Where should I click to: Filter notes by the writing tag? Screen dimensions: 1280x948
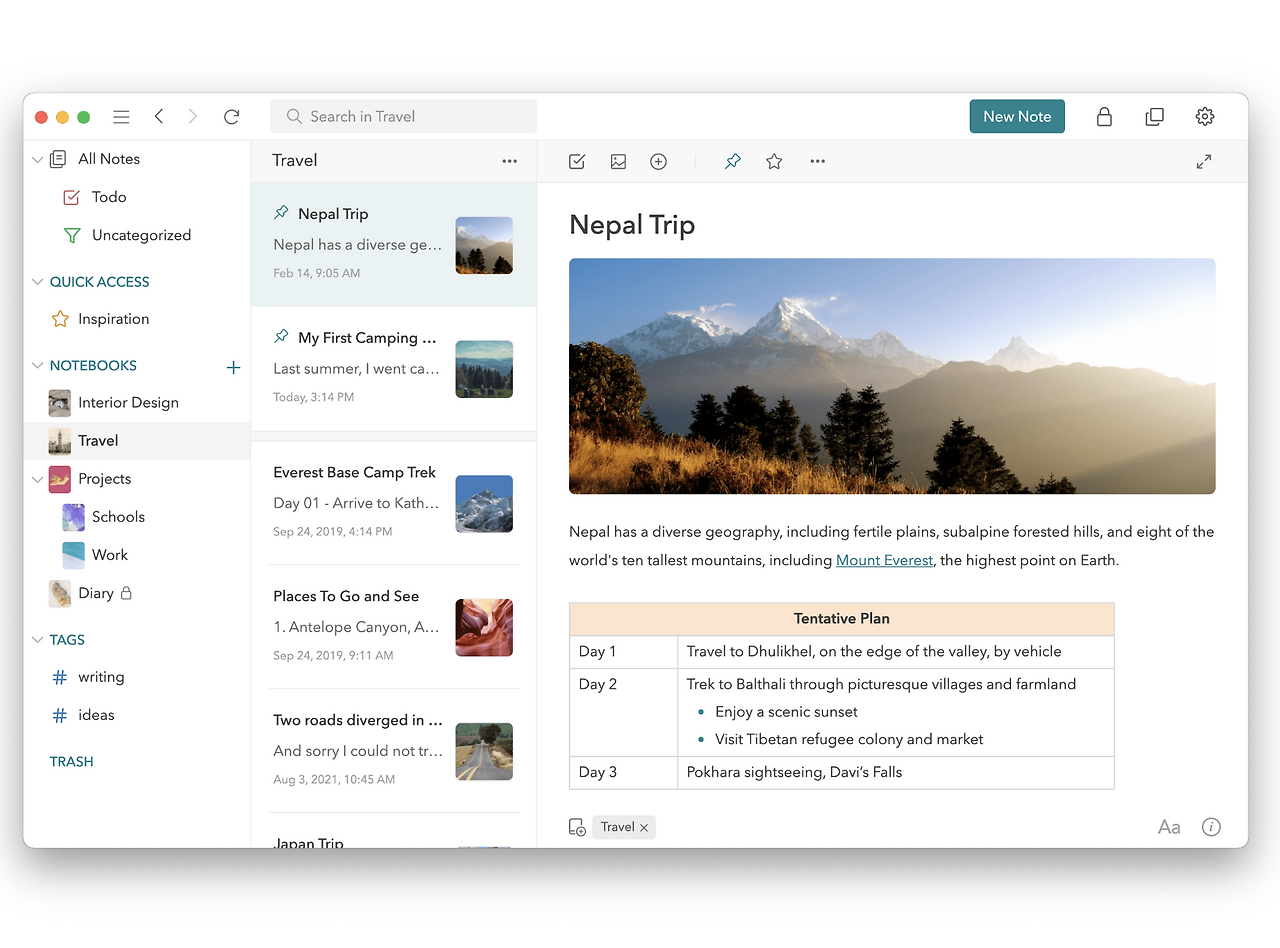click(137, 677)
